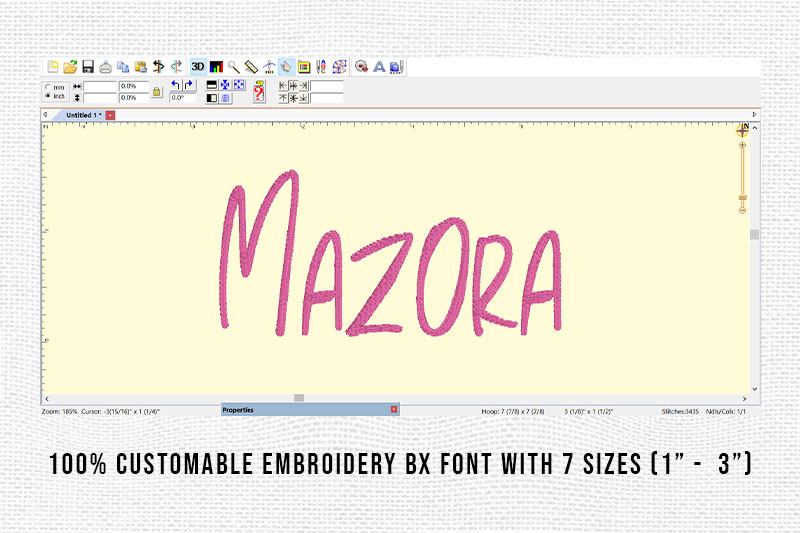The width and height of the screenshot is (800, 533).
Task: Zoom out with the minus slider button
Action: tap(742, 210)
